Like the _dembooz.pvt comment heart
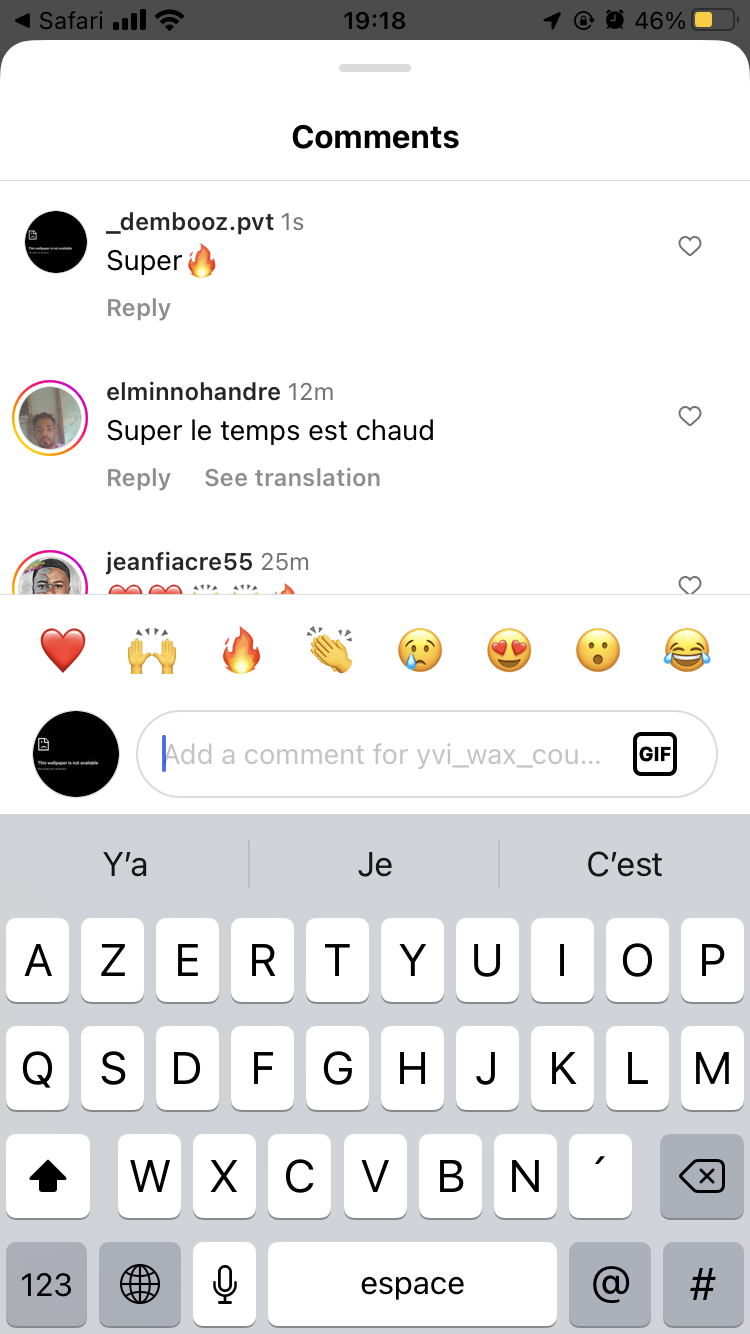The image size is (750, 1334). pos(690,246)
